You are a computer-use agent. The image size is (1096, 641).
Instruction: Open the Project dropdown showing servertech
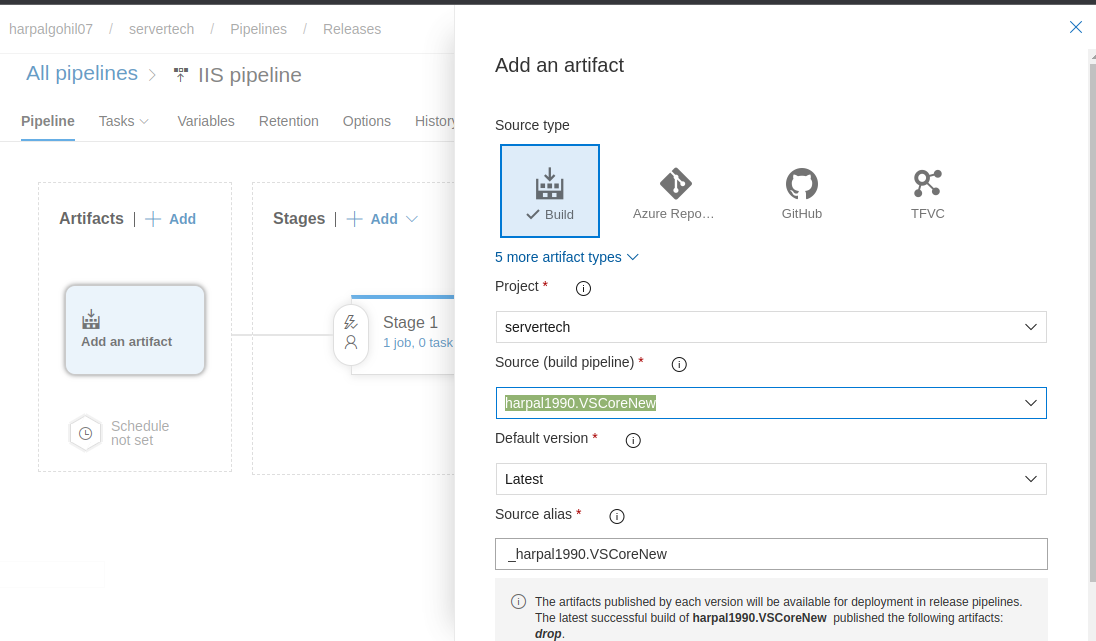[771, 327]
